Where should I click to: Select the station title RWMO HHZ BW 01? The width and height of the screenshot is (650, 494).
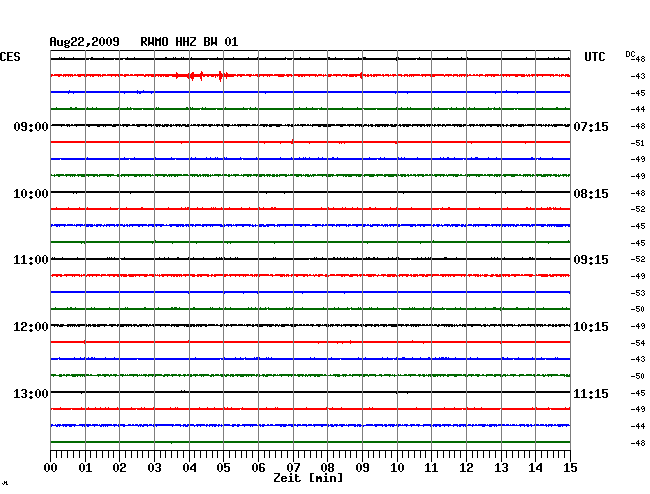coord(189,42)
